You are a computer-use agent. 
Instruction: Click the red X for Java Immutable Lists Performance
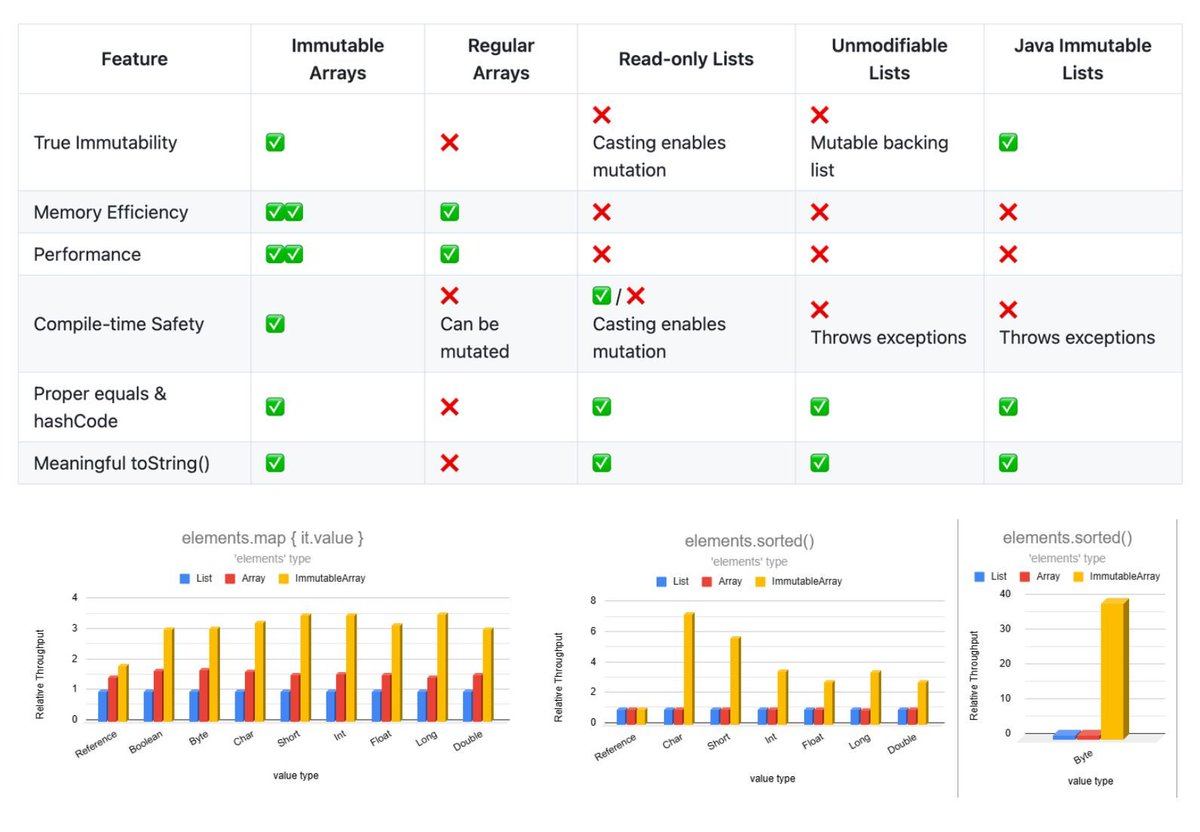tap(1008, 254)
